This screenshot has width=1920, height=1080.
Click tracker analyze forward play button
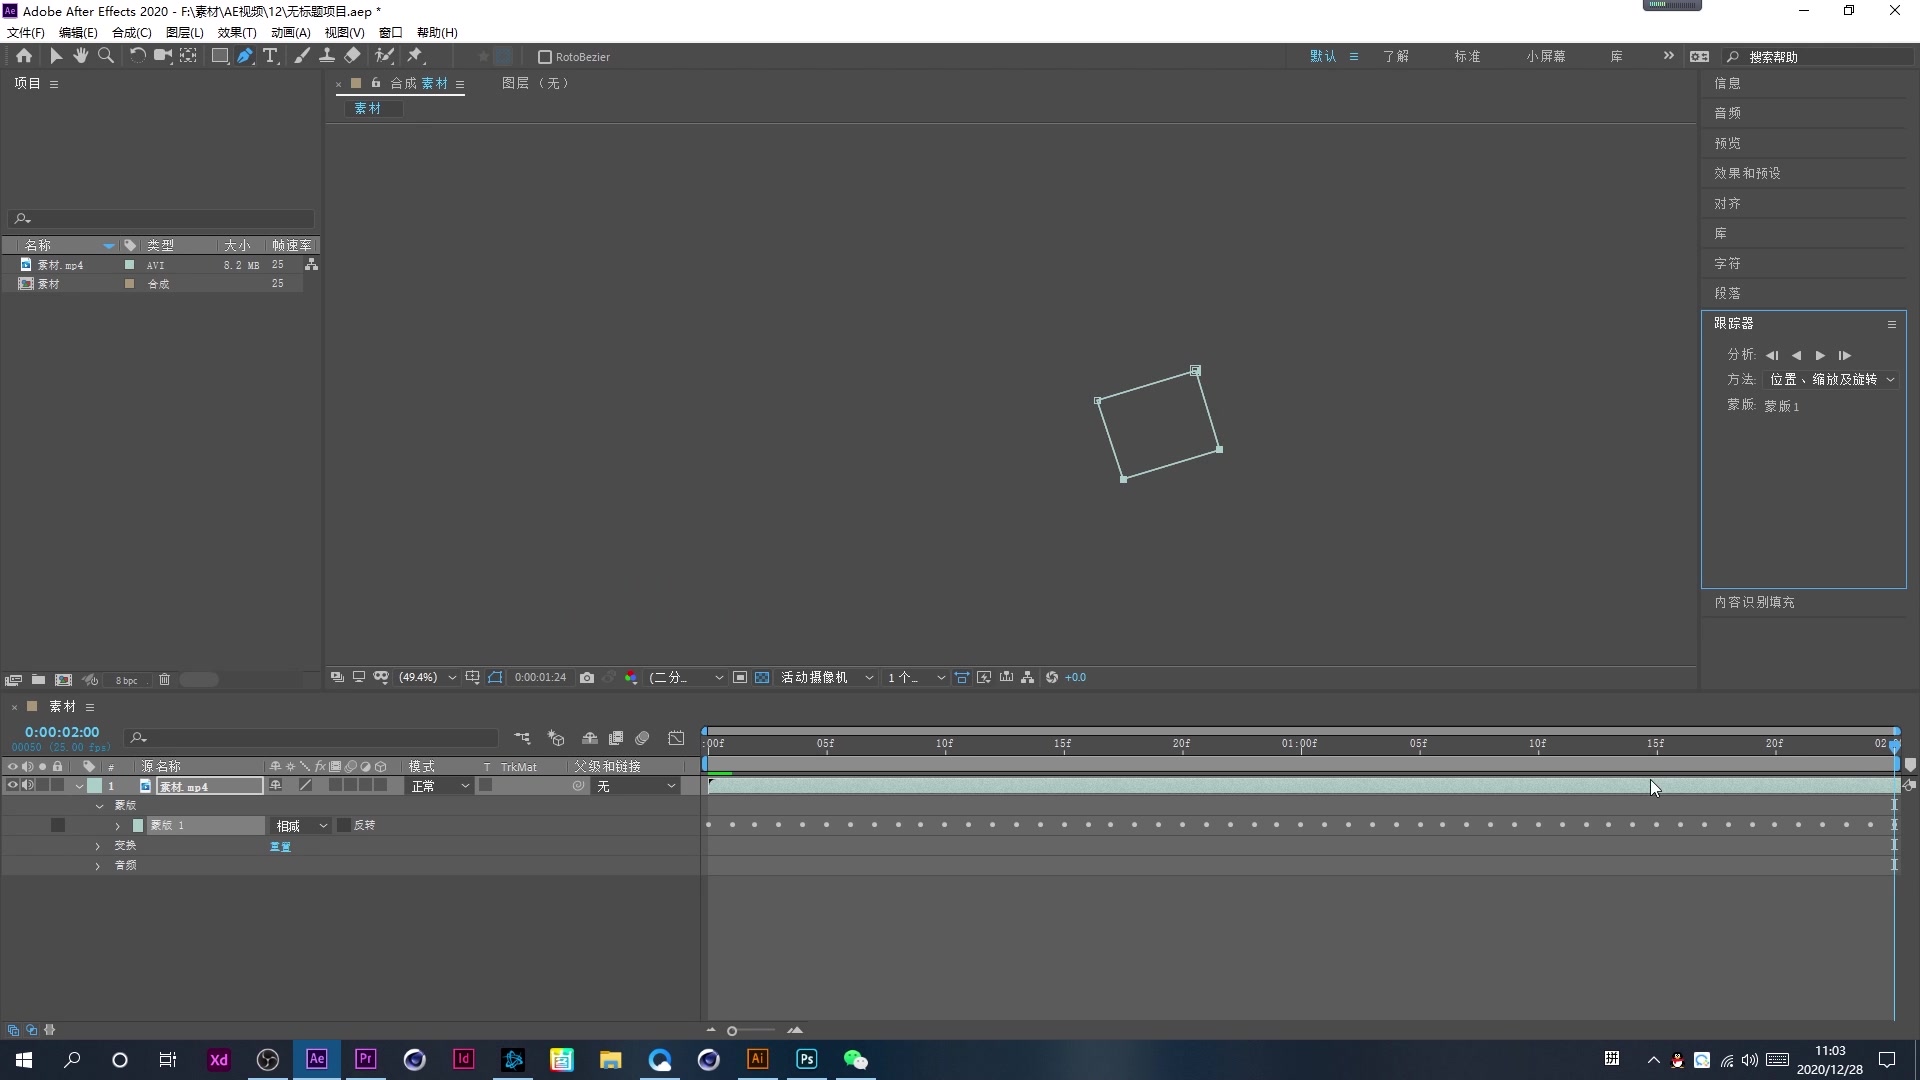click(1820, 355)
